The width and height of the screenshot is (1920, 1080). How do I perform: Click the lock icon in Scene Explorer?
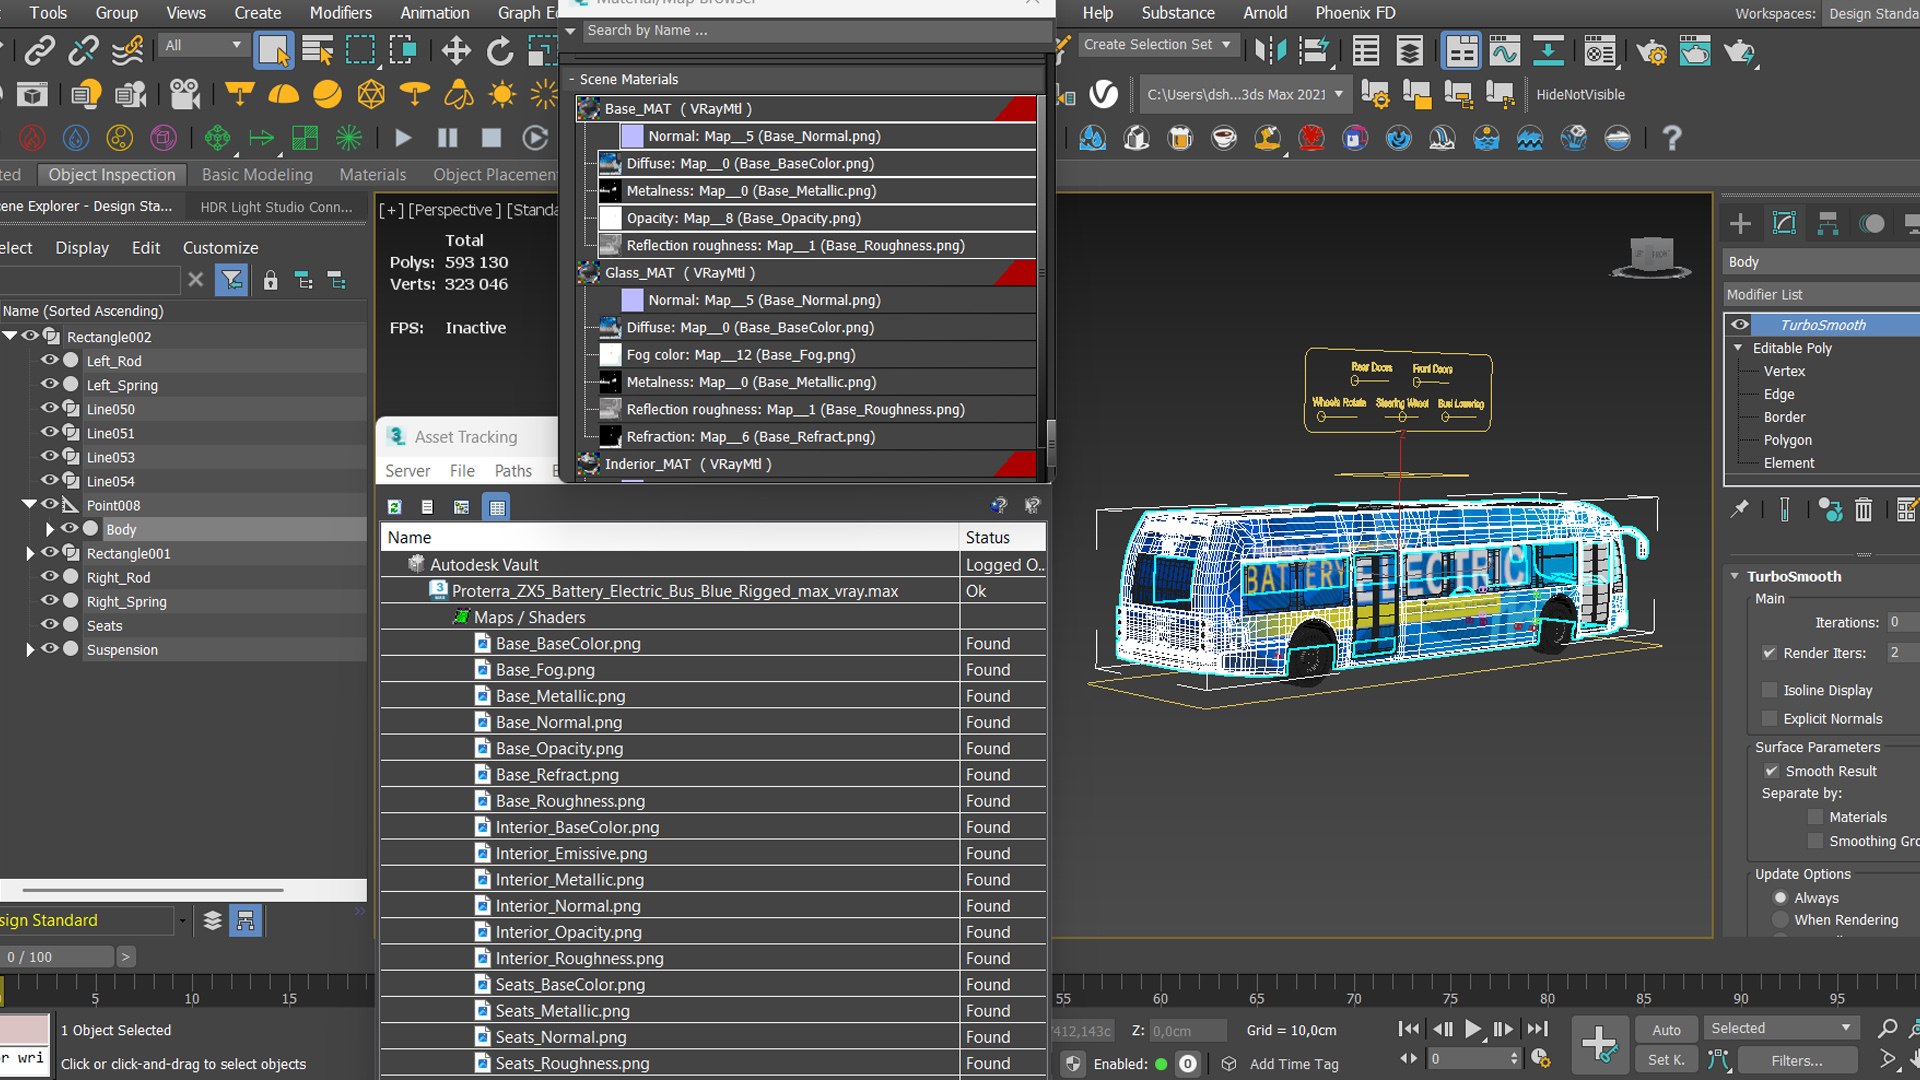[270, 280]
